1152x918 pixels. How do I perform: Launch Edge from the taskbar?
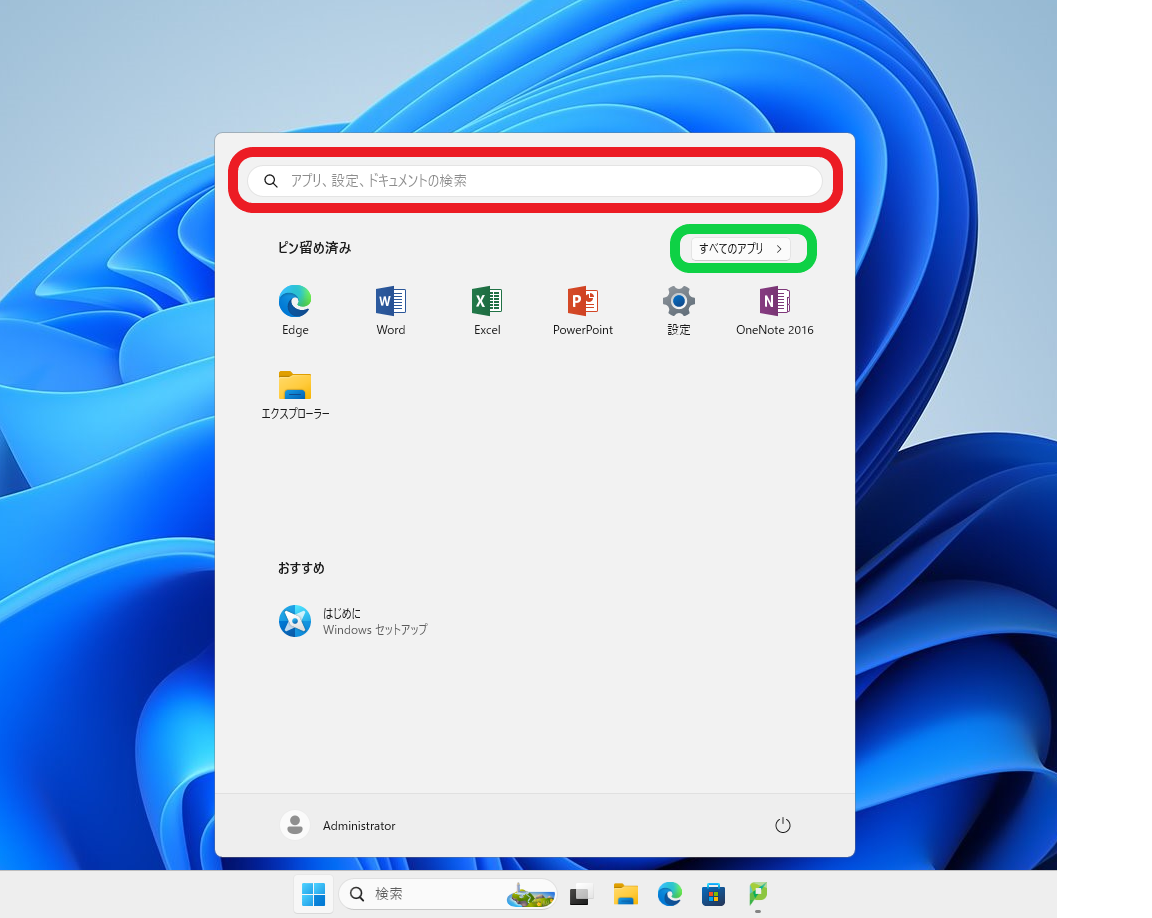point(669,894)
